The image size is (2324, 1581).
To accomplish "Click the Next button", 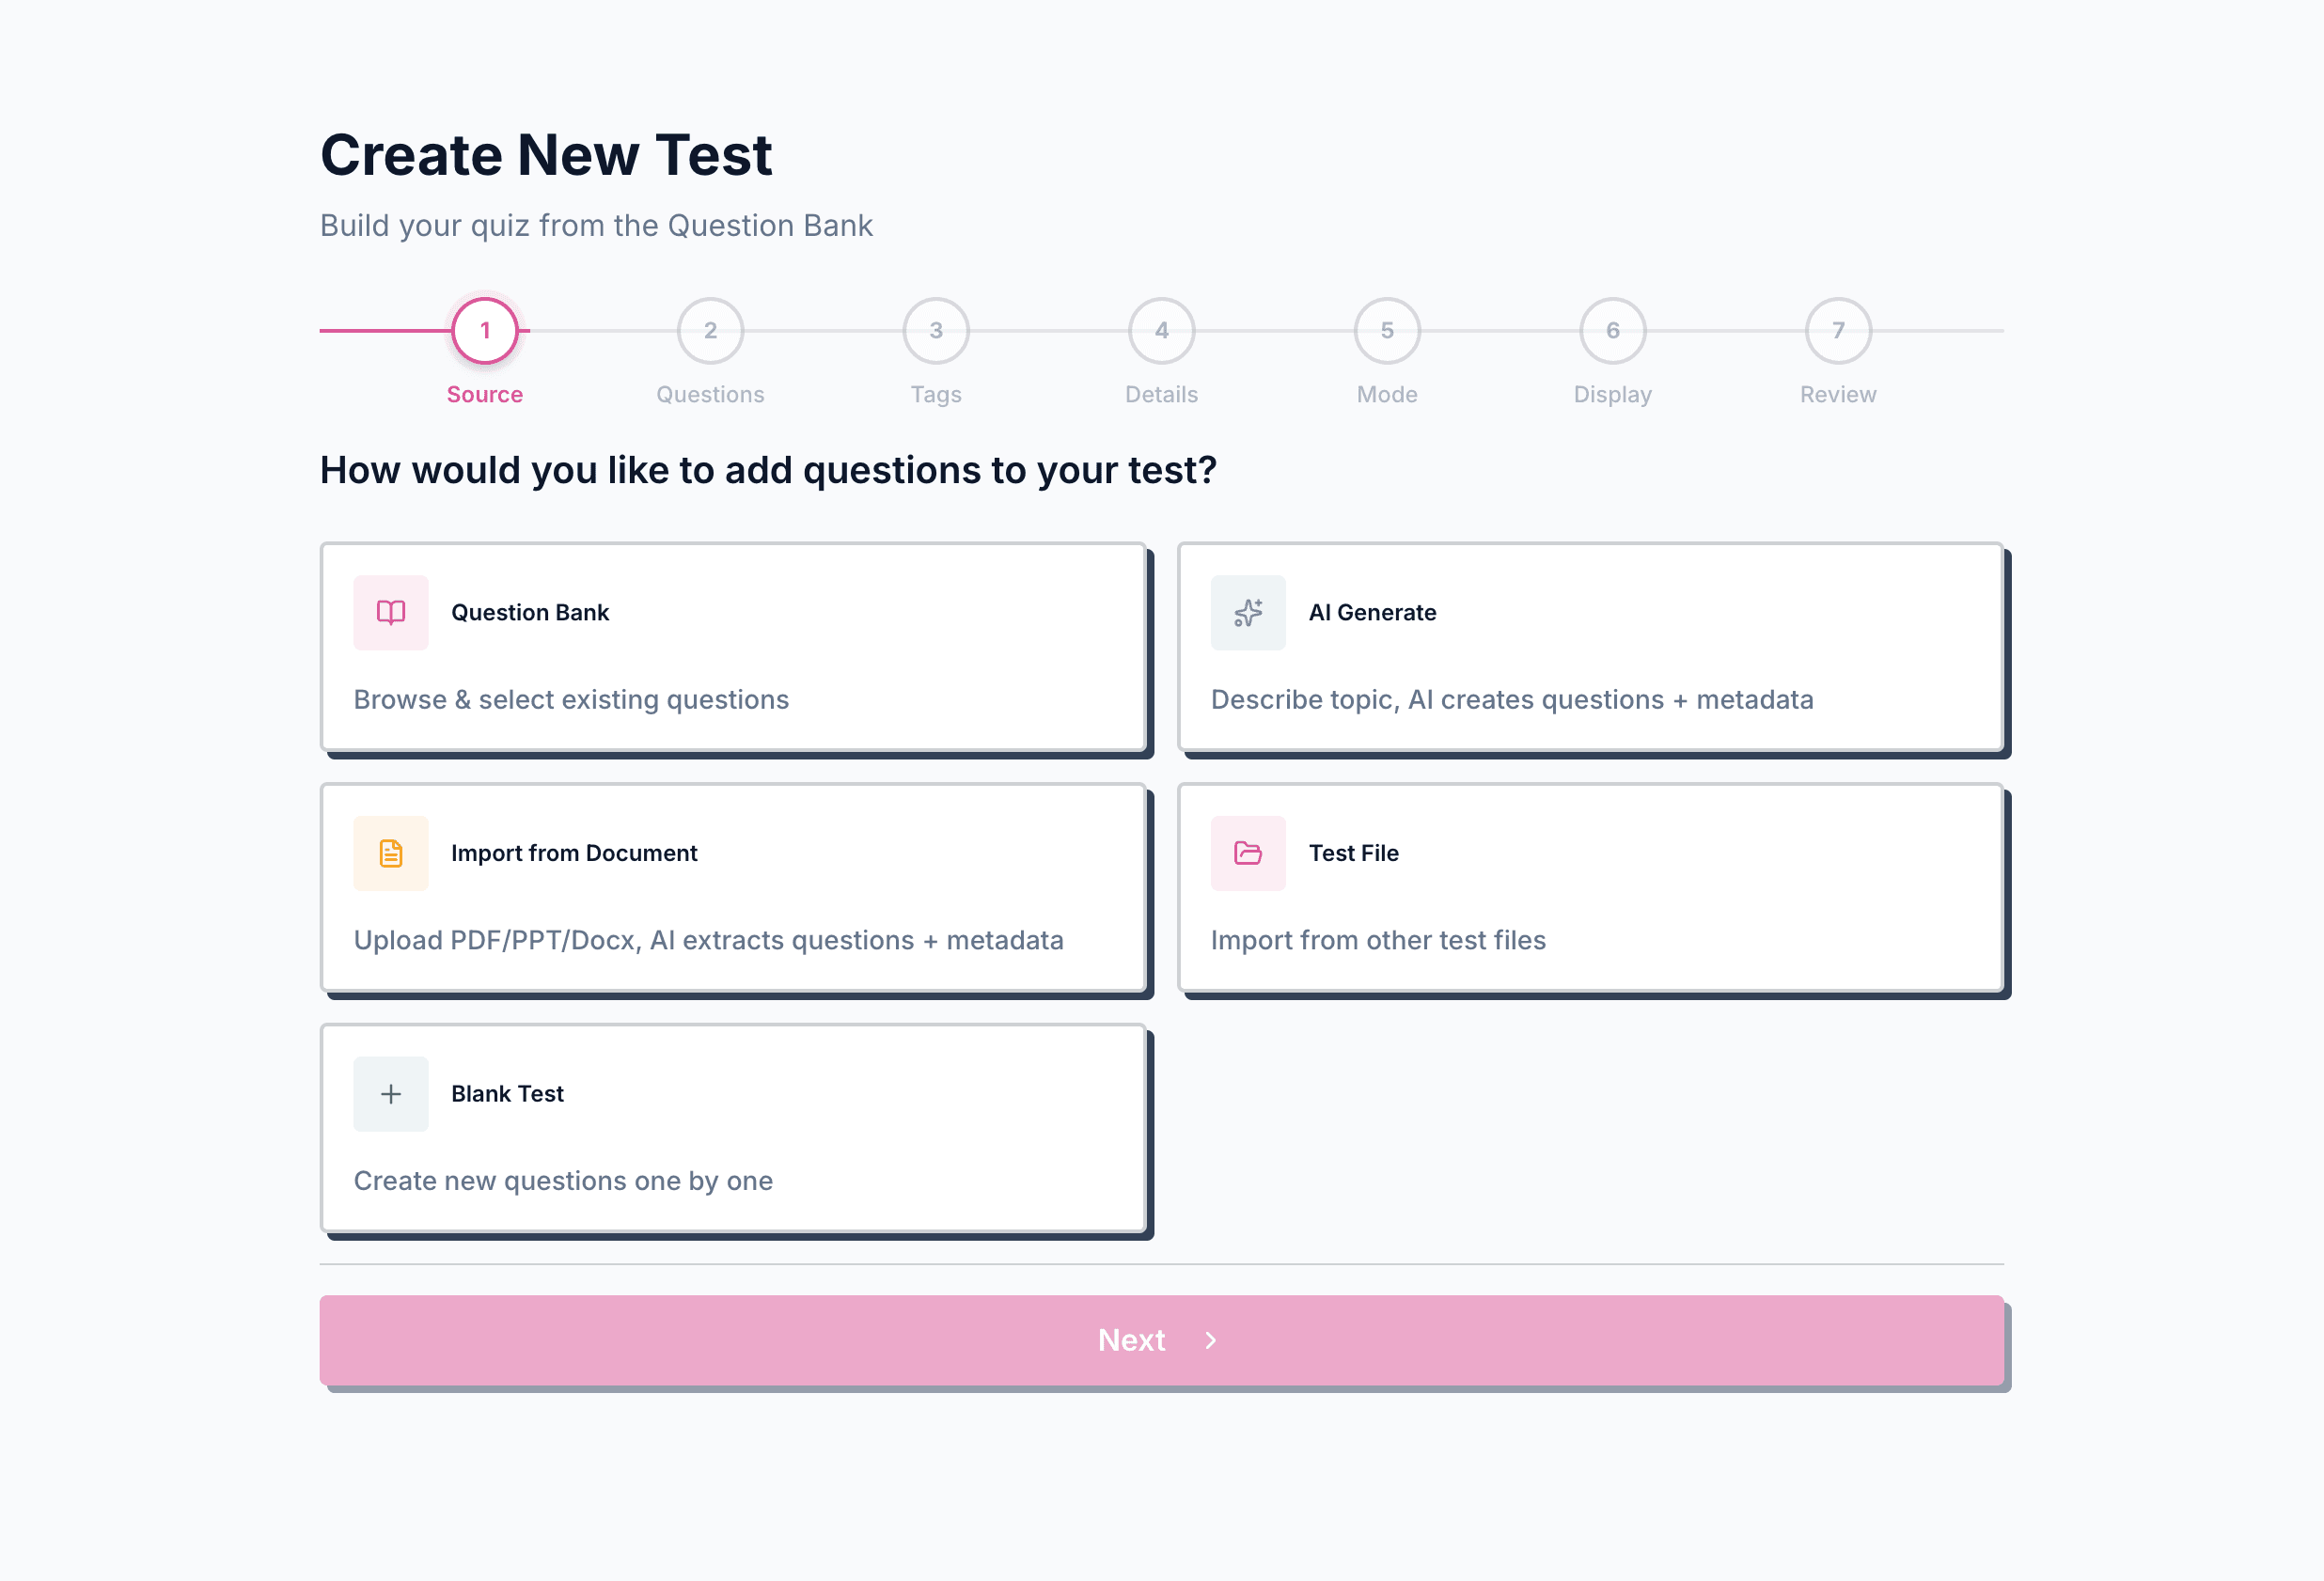I will pos(1163,1340).
